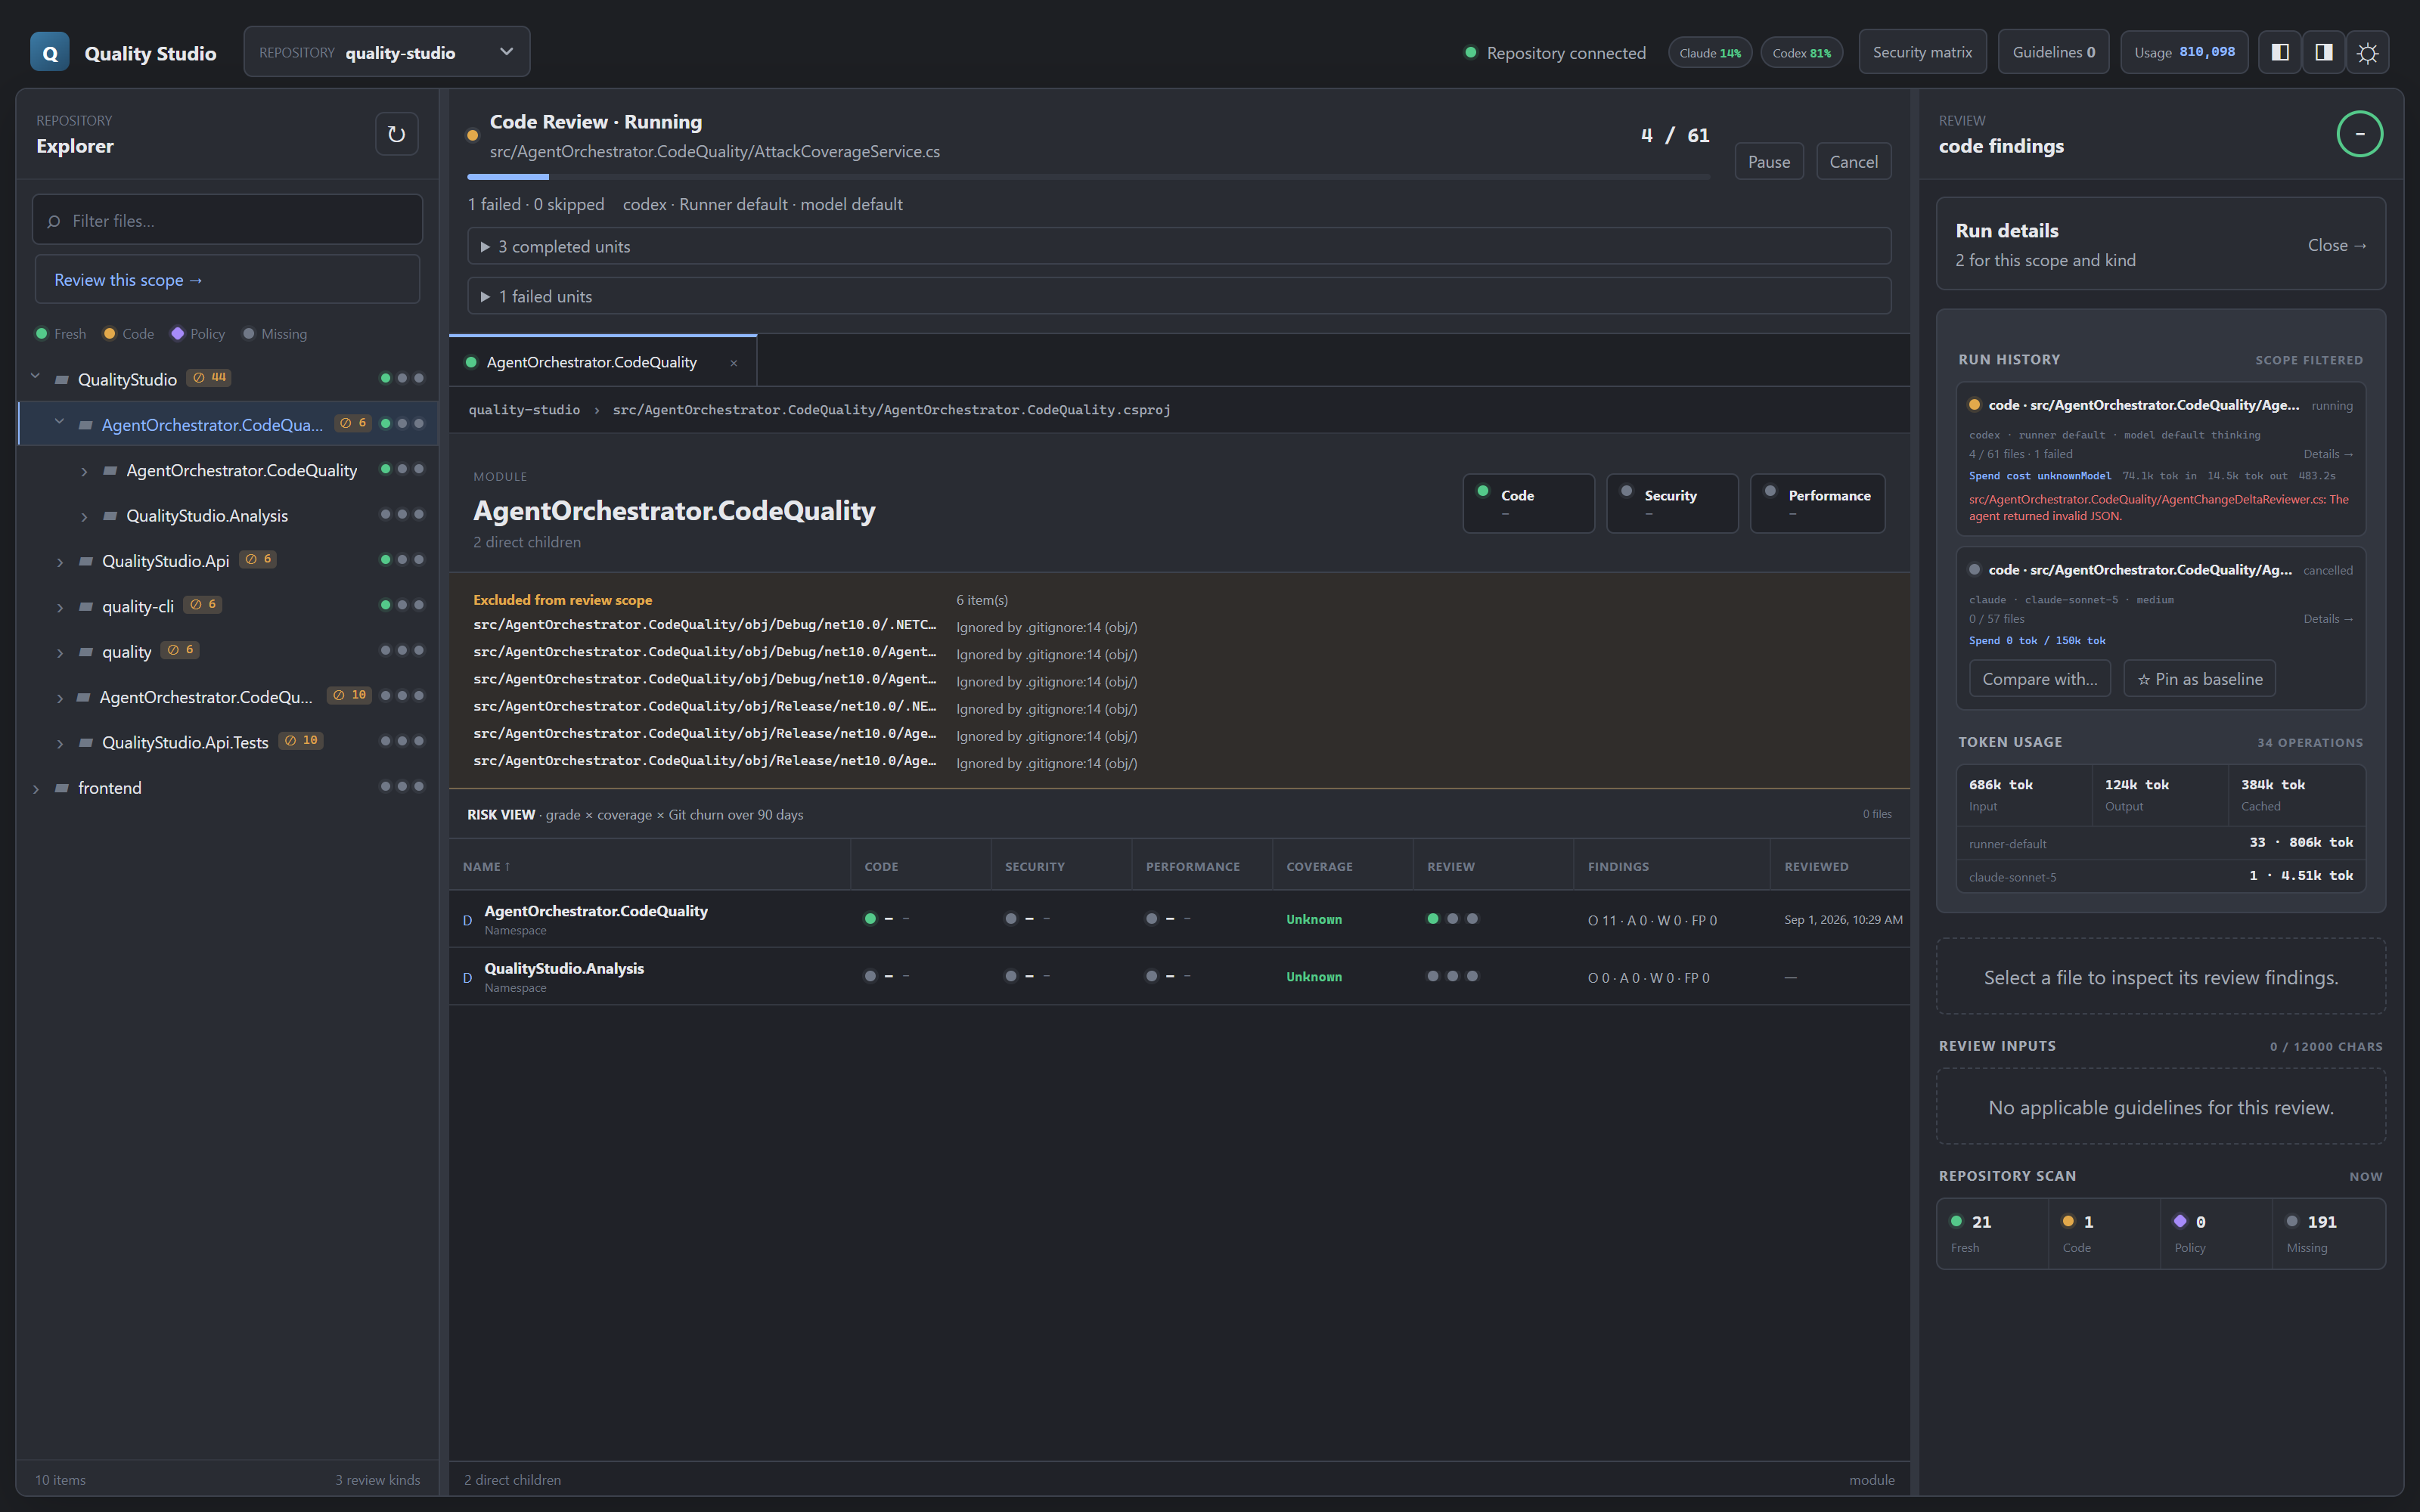The width and height of the screenshot is (2420, 1512).
Task: Click the Claude 14% usage pill
Action: (1710, 53)
